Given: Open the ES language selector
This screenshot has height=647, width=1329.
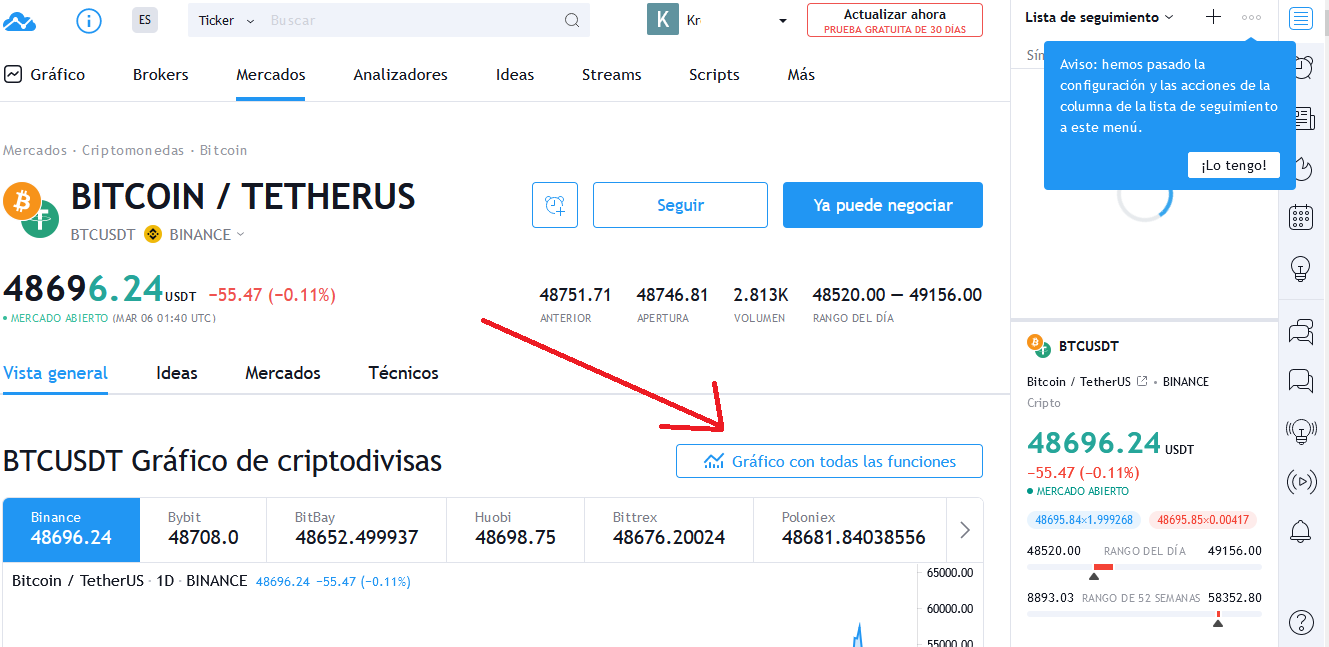Looking at the screenshot, I should (x=145, y=20).
